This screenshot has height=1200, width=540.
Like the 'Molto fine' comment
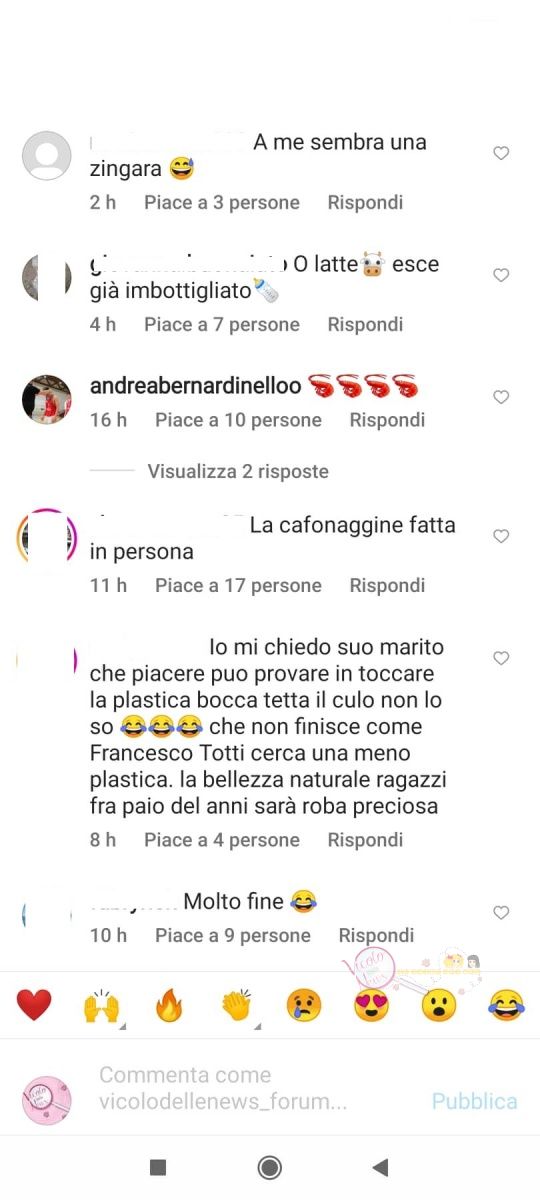click(x=501, y=913)
